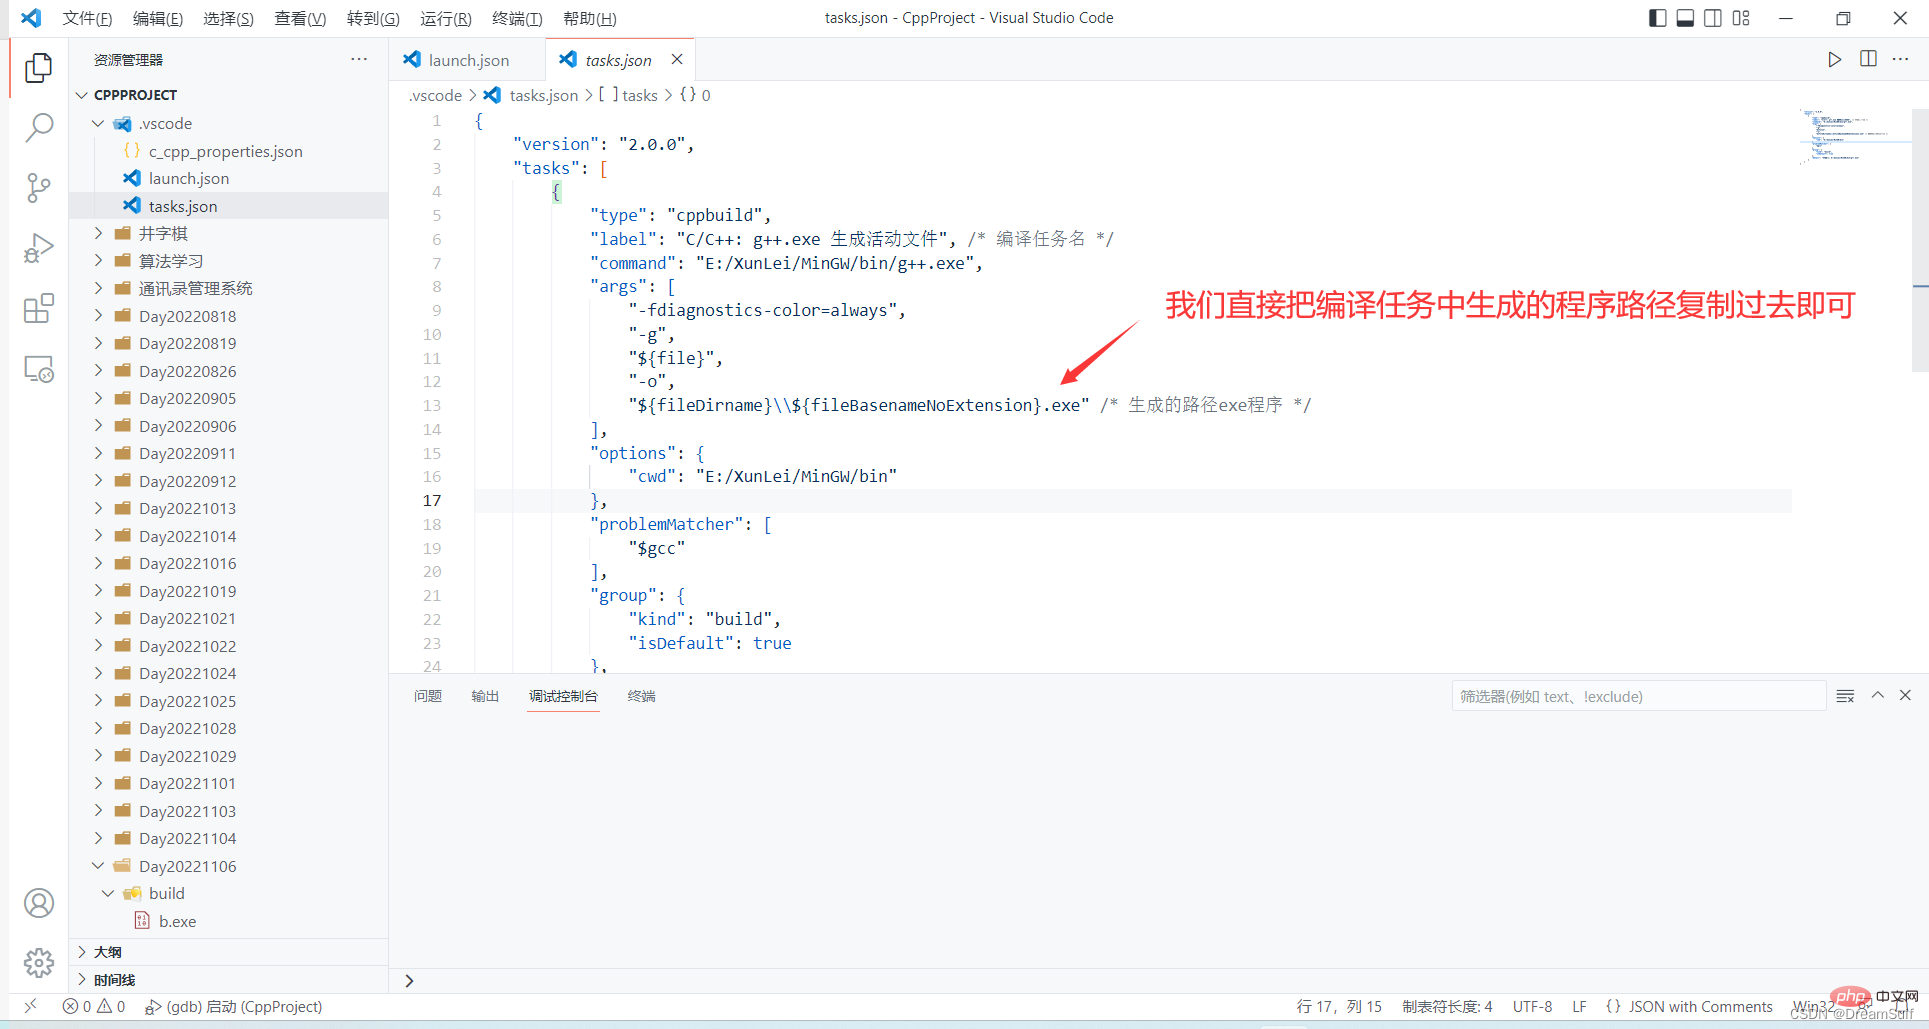
Task: Collapse the .vscode folder
Action: tap(98, 124)
